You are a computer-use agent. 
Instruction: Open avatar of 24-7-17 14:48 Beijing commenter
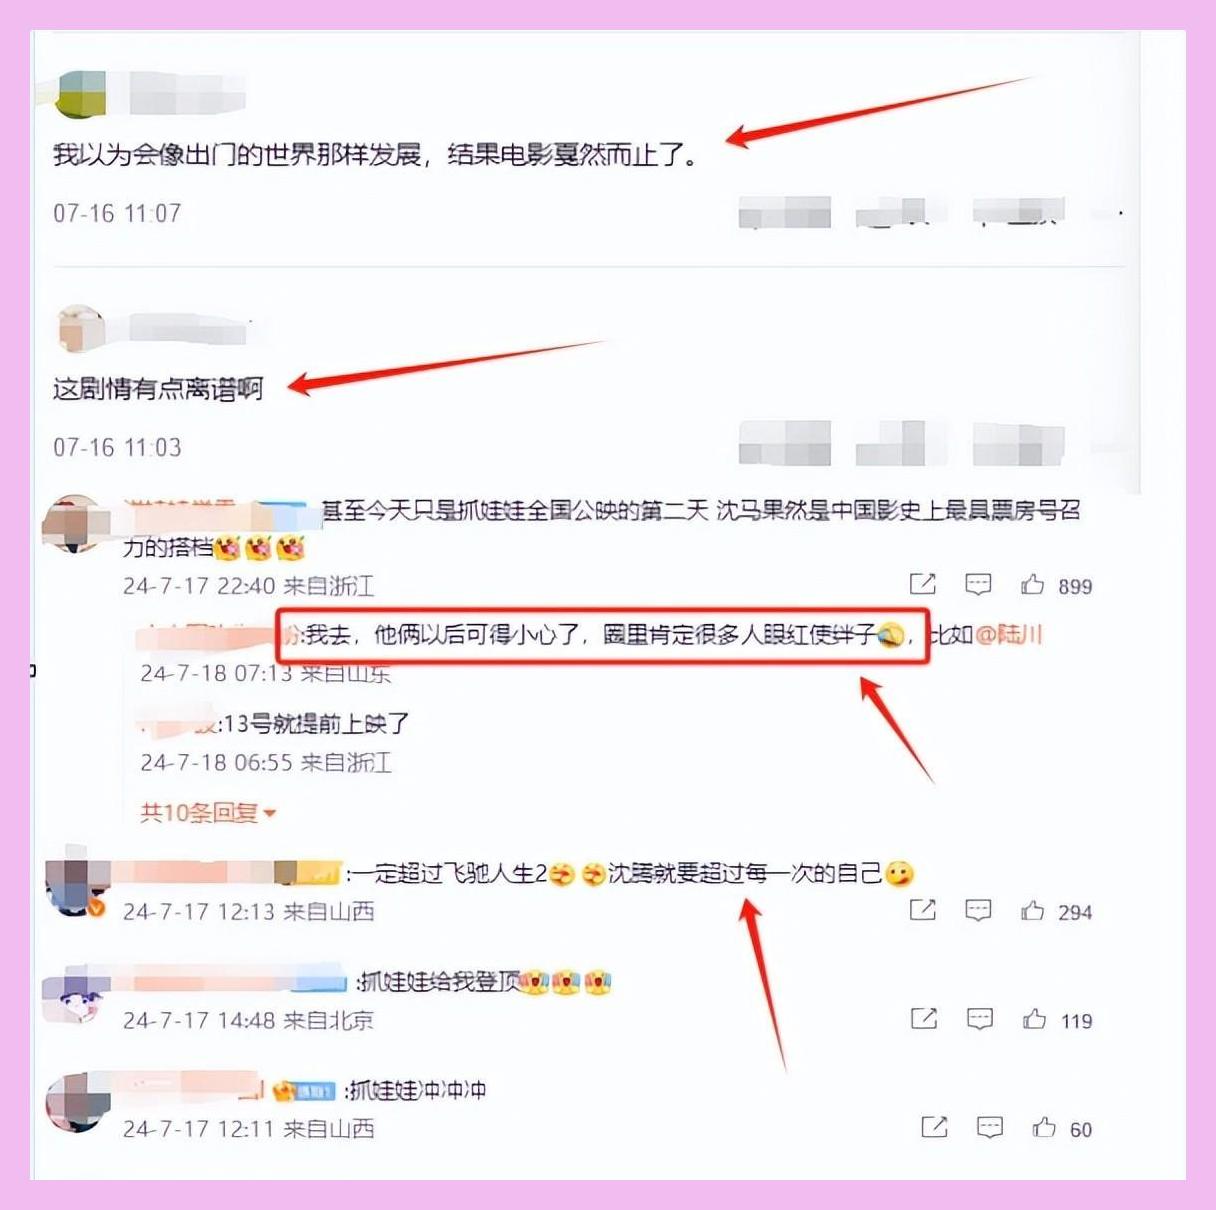73,995
